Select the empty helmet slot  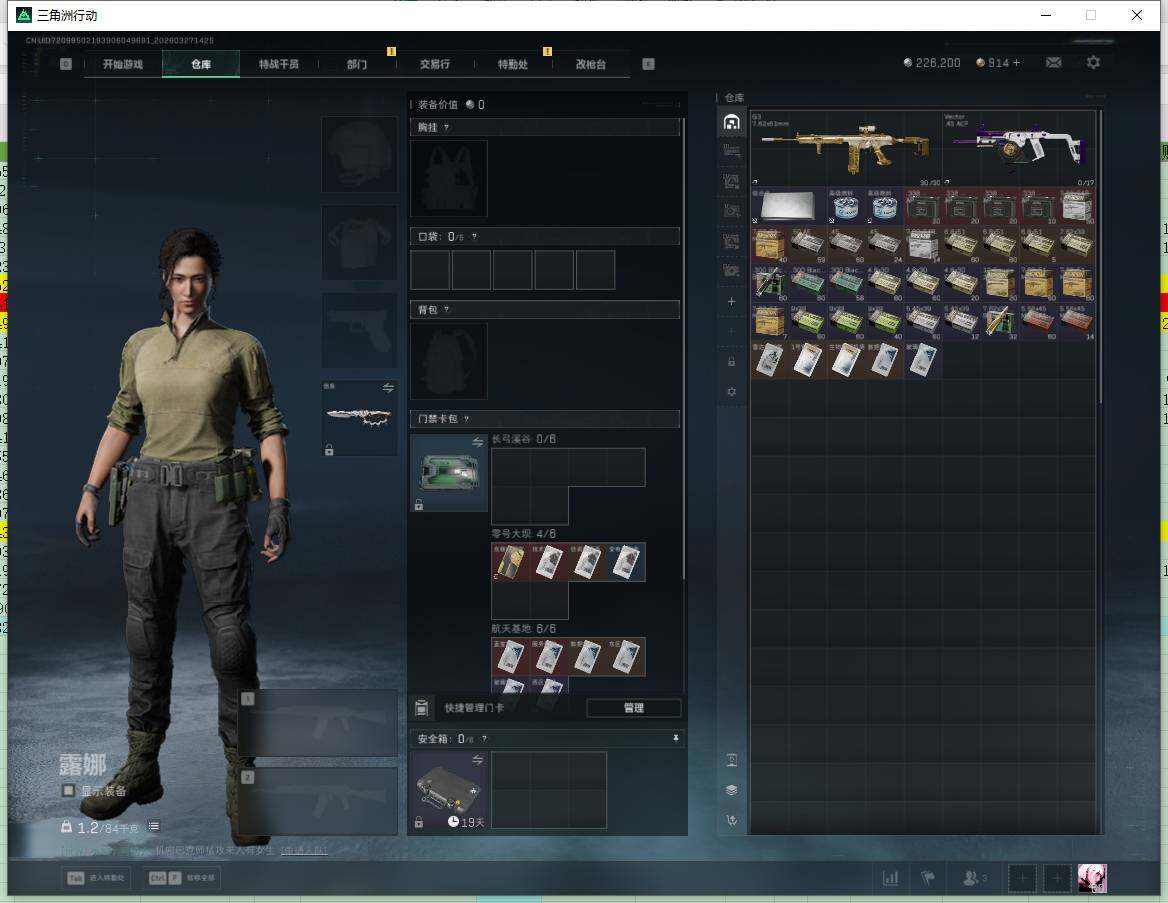[358, 154]
